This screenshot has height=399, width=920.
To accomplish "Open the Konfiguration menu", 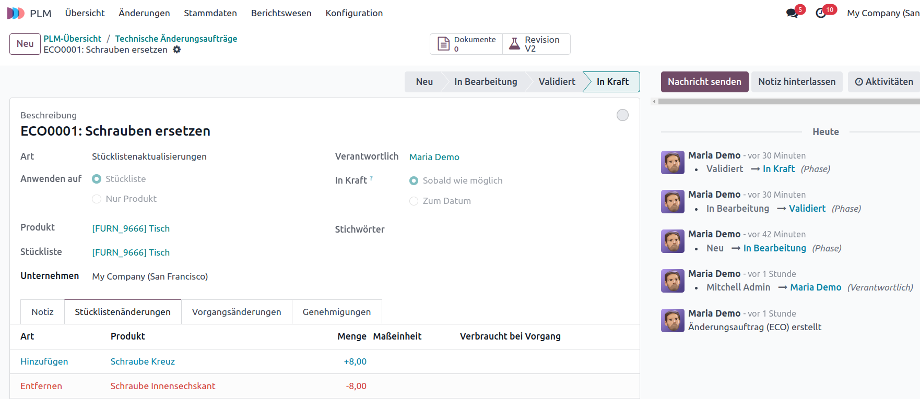I will point(354,13).
